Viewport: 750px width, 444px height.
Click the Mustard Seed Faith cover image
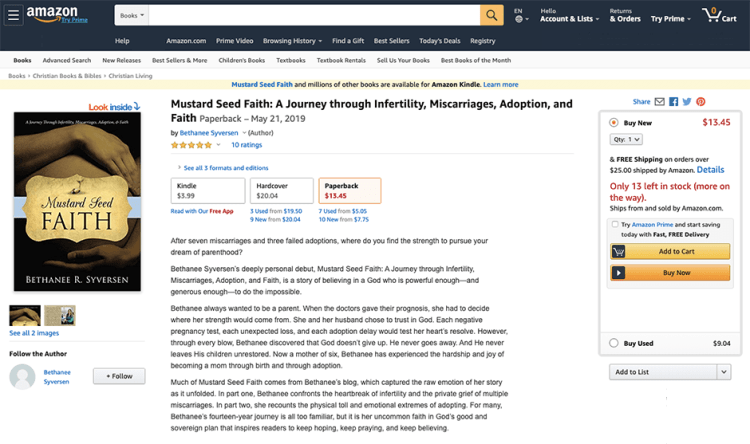[x=77, y=200]
